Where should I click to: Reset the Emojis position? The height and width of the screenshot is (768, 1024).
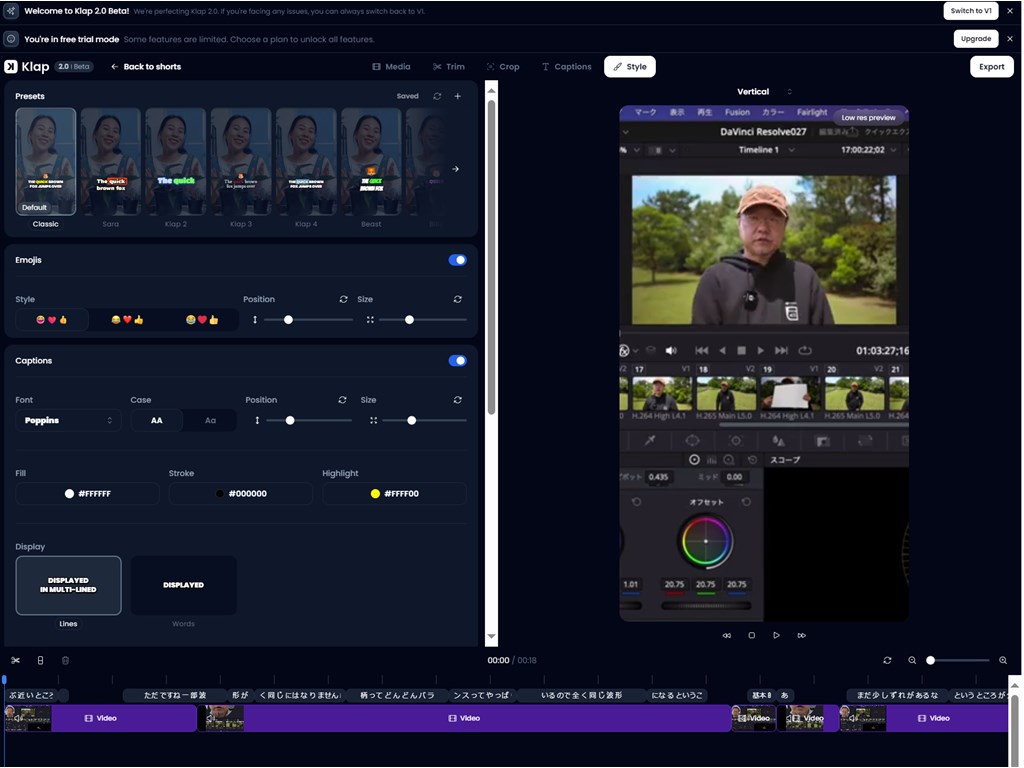coord(344,299)
